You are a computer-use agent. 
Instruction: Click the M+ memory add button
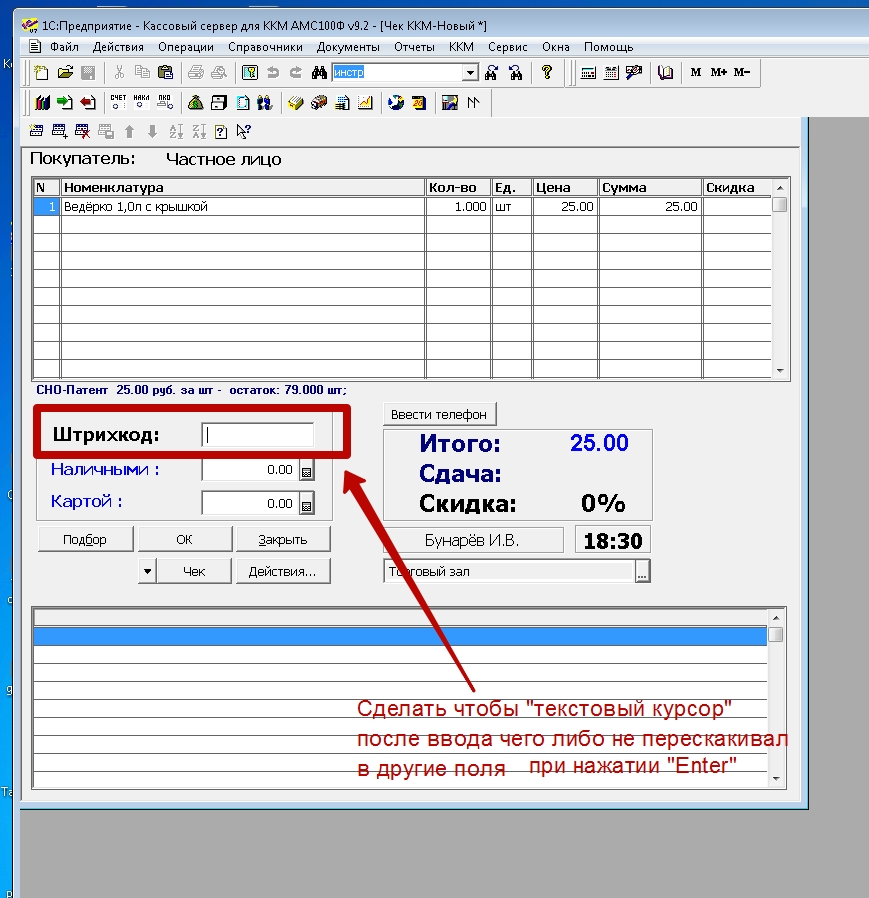pyautogui.click(x=719, y=73)
